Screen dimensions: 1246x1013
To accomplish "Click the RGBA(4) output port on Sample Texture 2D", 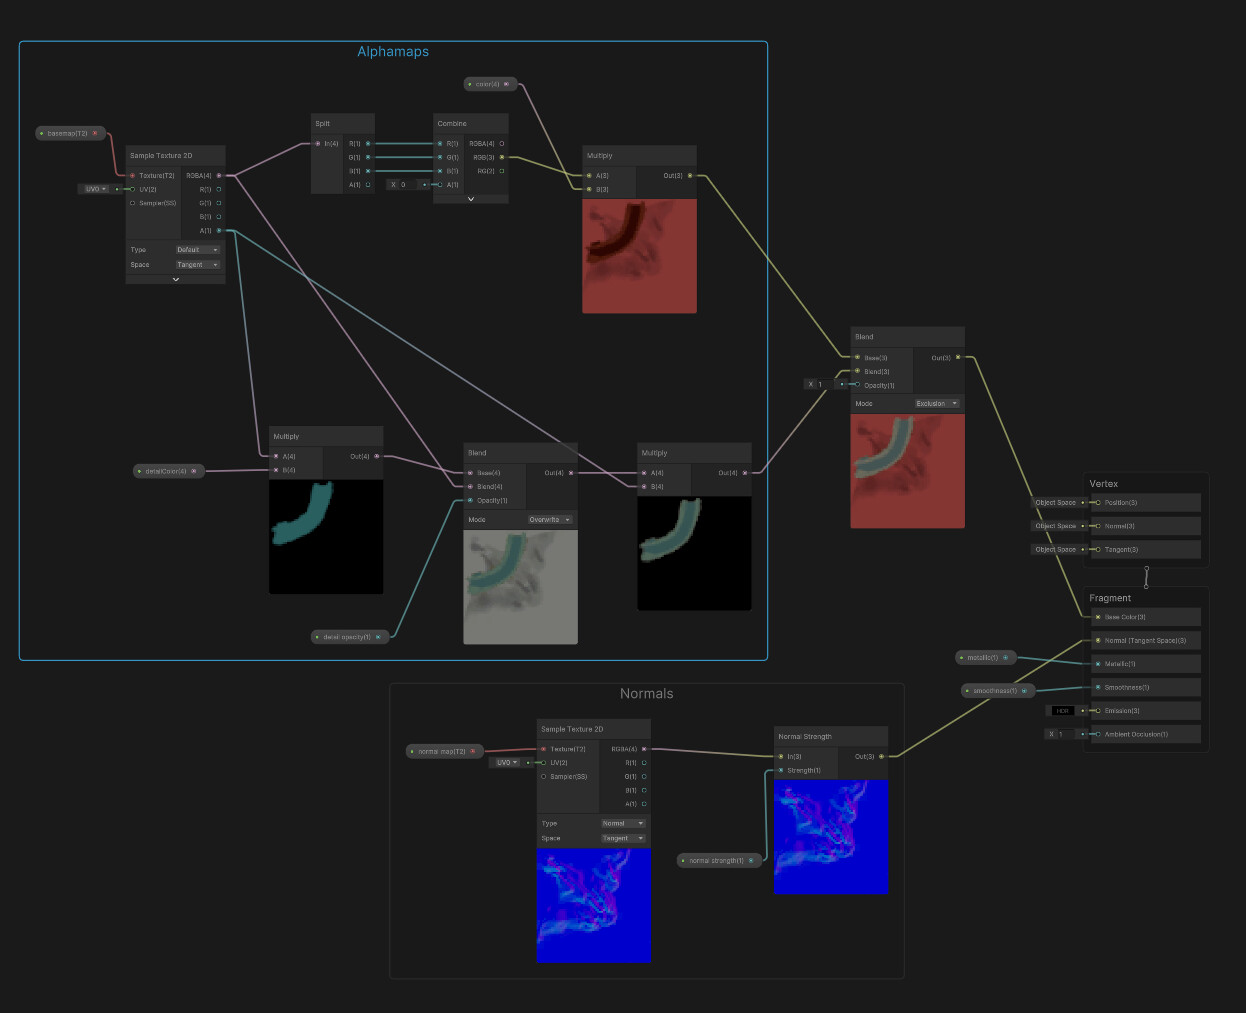I will coord(220,175).
